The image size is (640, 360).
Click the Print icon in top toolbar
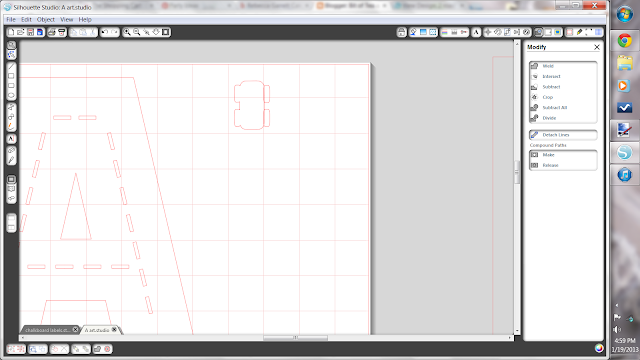52,32
